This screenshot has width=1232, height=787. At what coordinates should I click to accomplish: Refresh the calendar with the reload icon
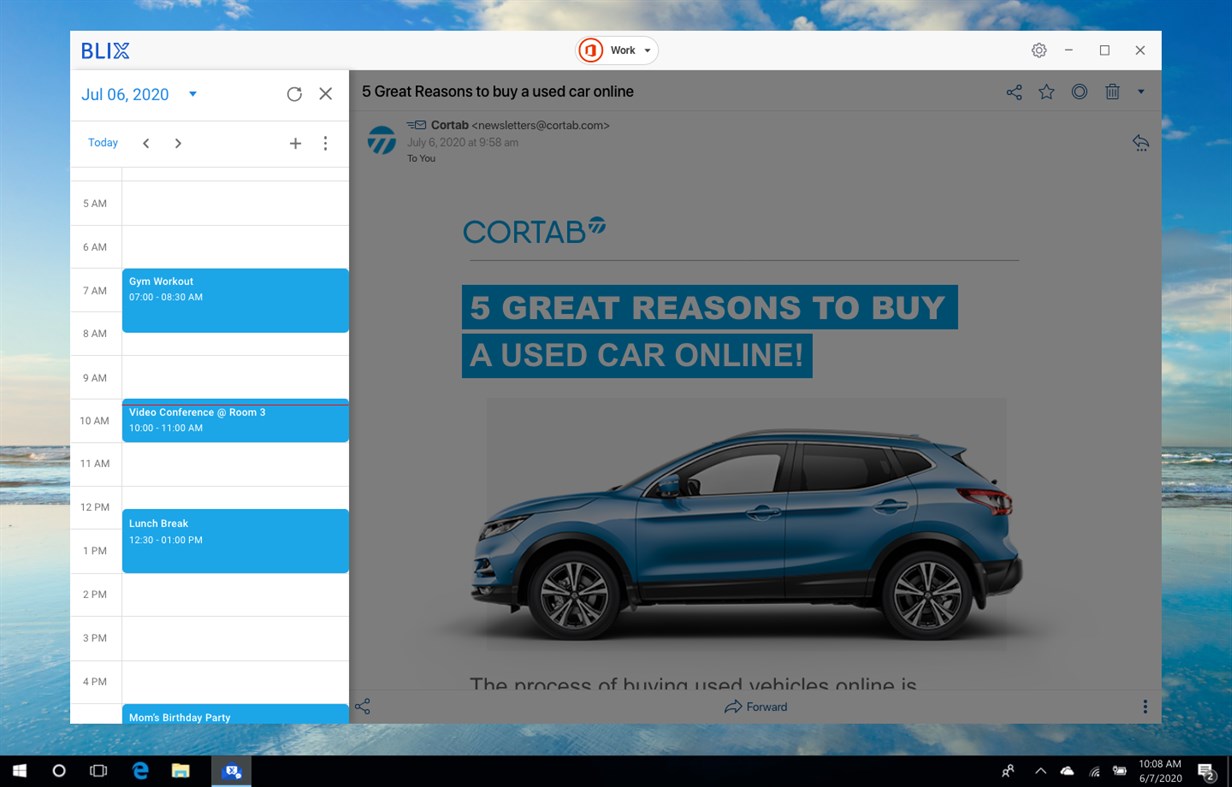point(294,94)
